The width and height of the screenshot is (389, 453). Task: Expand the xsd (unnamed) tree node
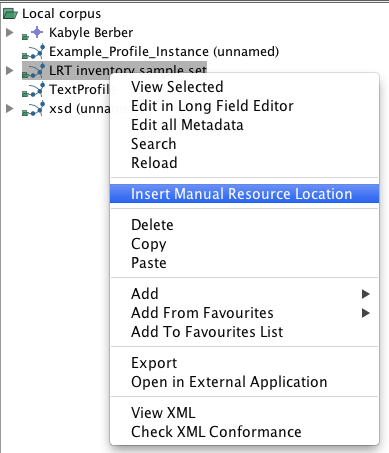click(x=10, y=108)
